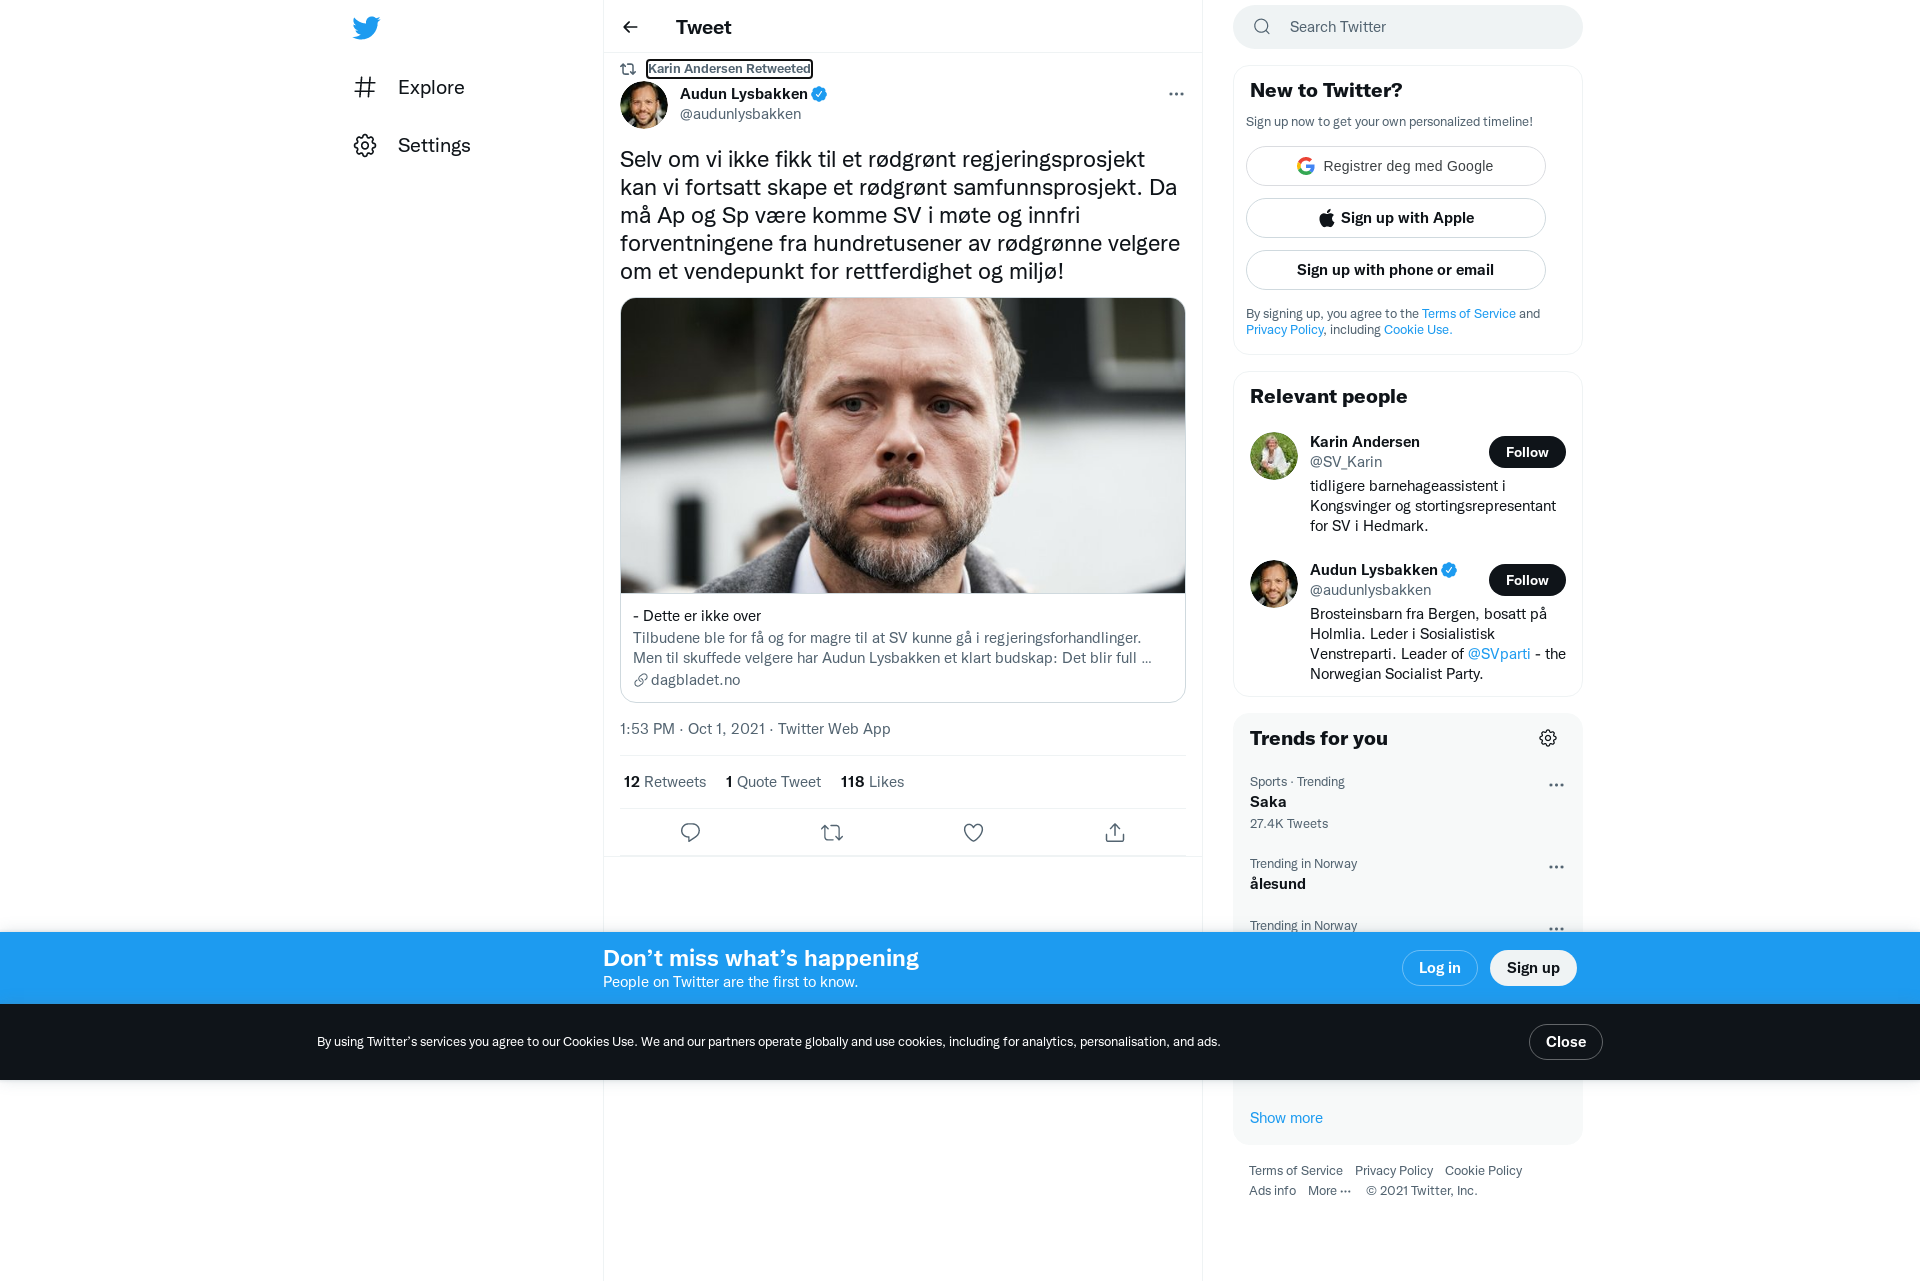Go back using the arrow icon
Viewport: 1920px width, 1281px height.
(630, 27)
